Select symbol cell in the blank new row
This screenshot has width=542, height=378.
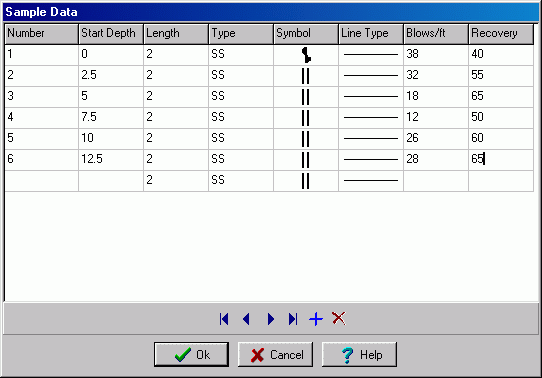306,181
